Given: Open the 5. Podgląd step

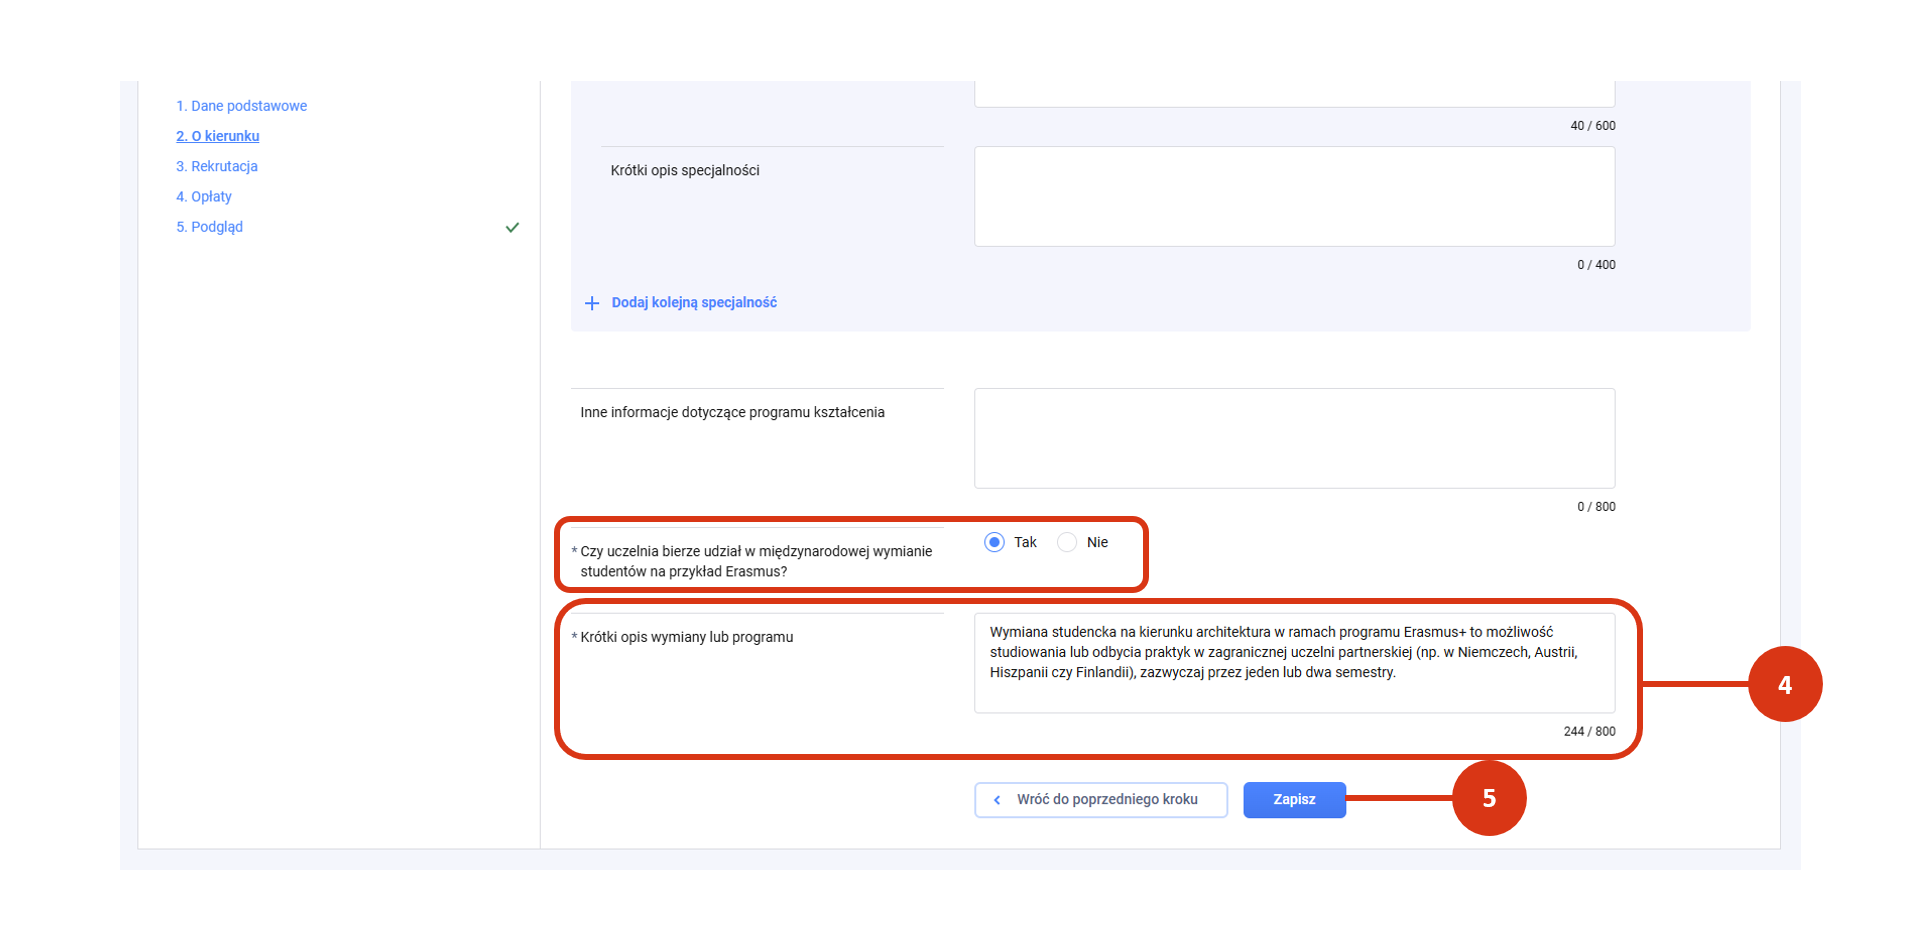Looking at the screenshot, I should [x=209, y=227].
